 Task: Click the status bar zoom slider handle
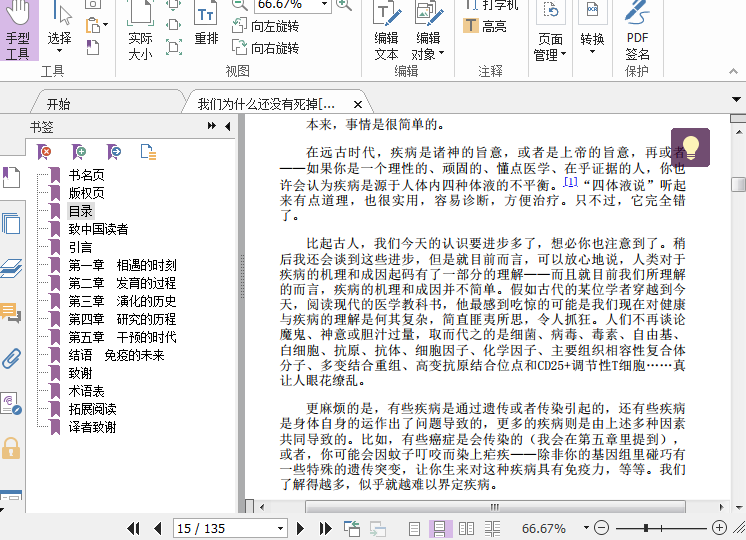[646, 528]
